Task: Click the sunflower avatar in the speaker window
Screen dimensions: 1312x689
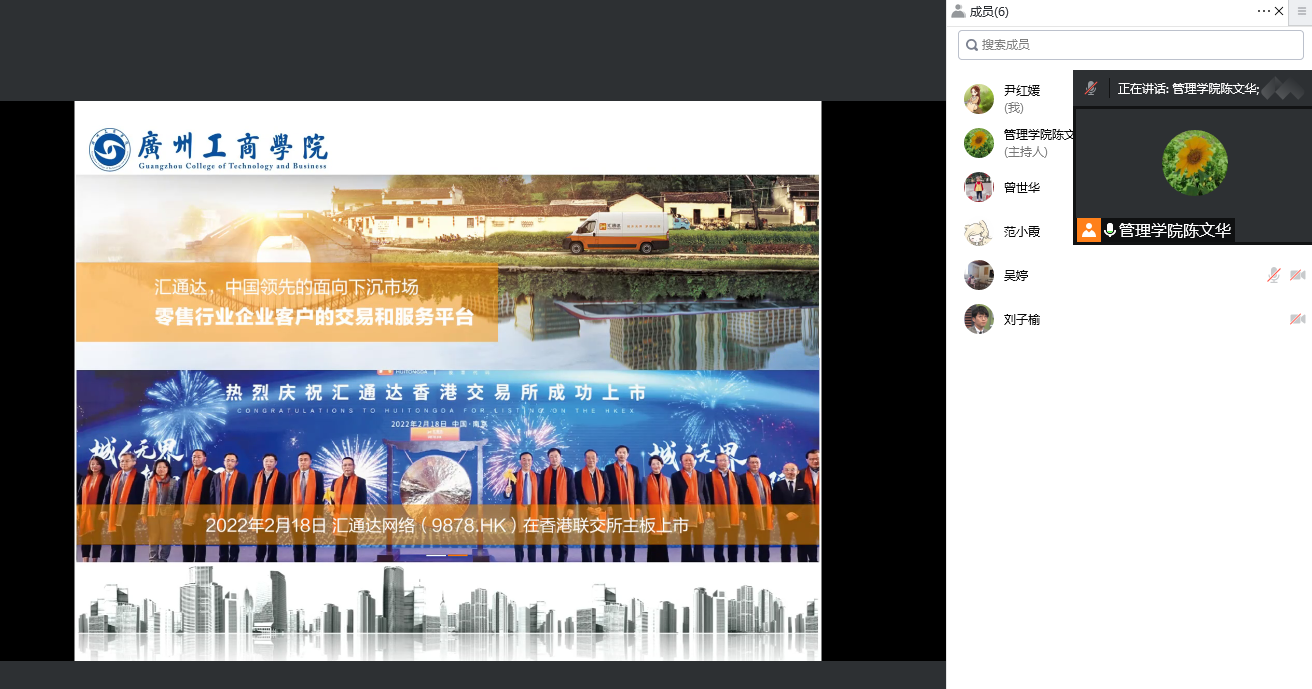Action: pos(1194,162)
